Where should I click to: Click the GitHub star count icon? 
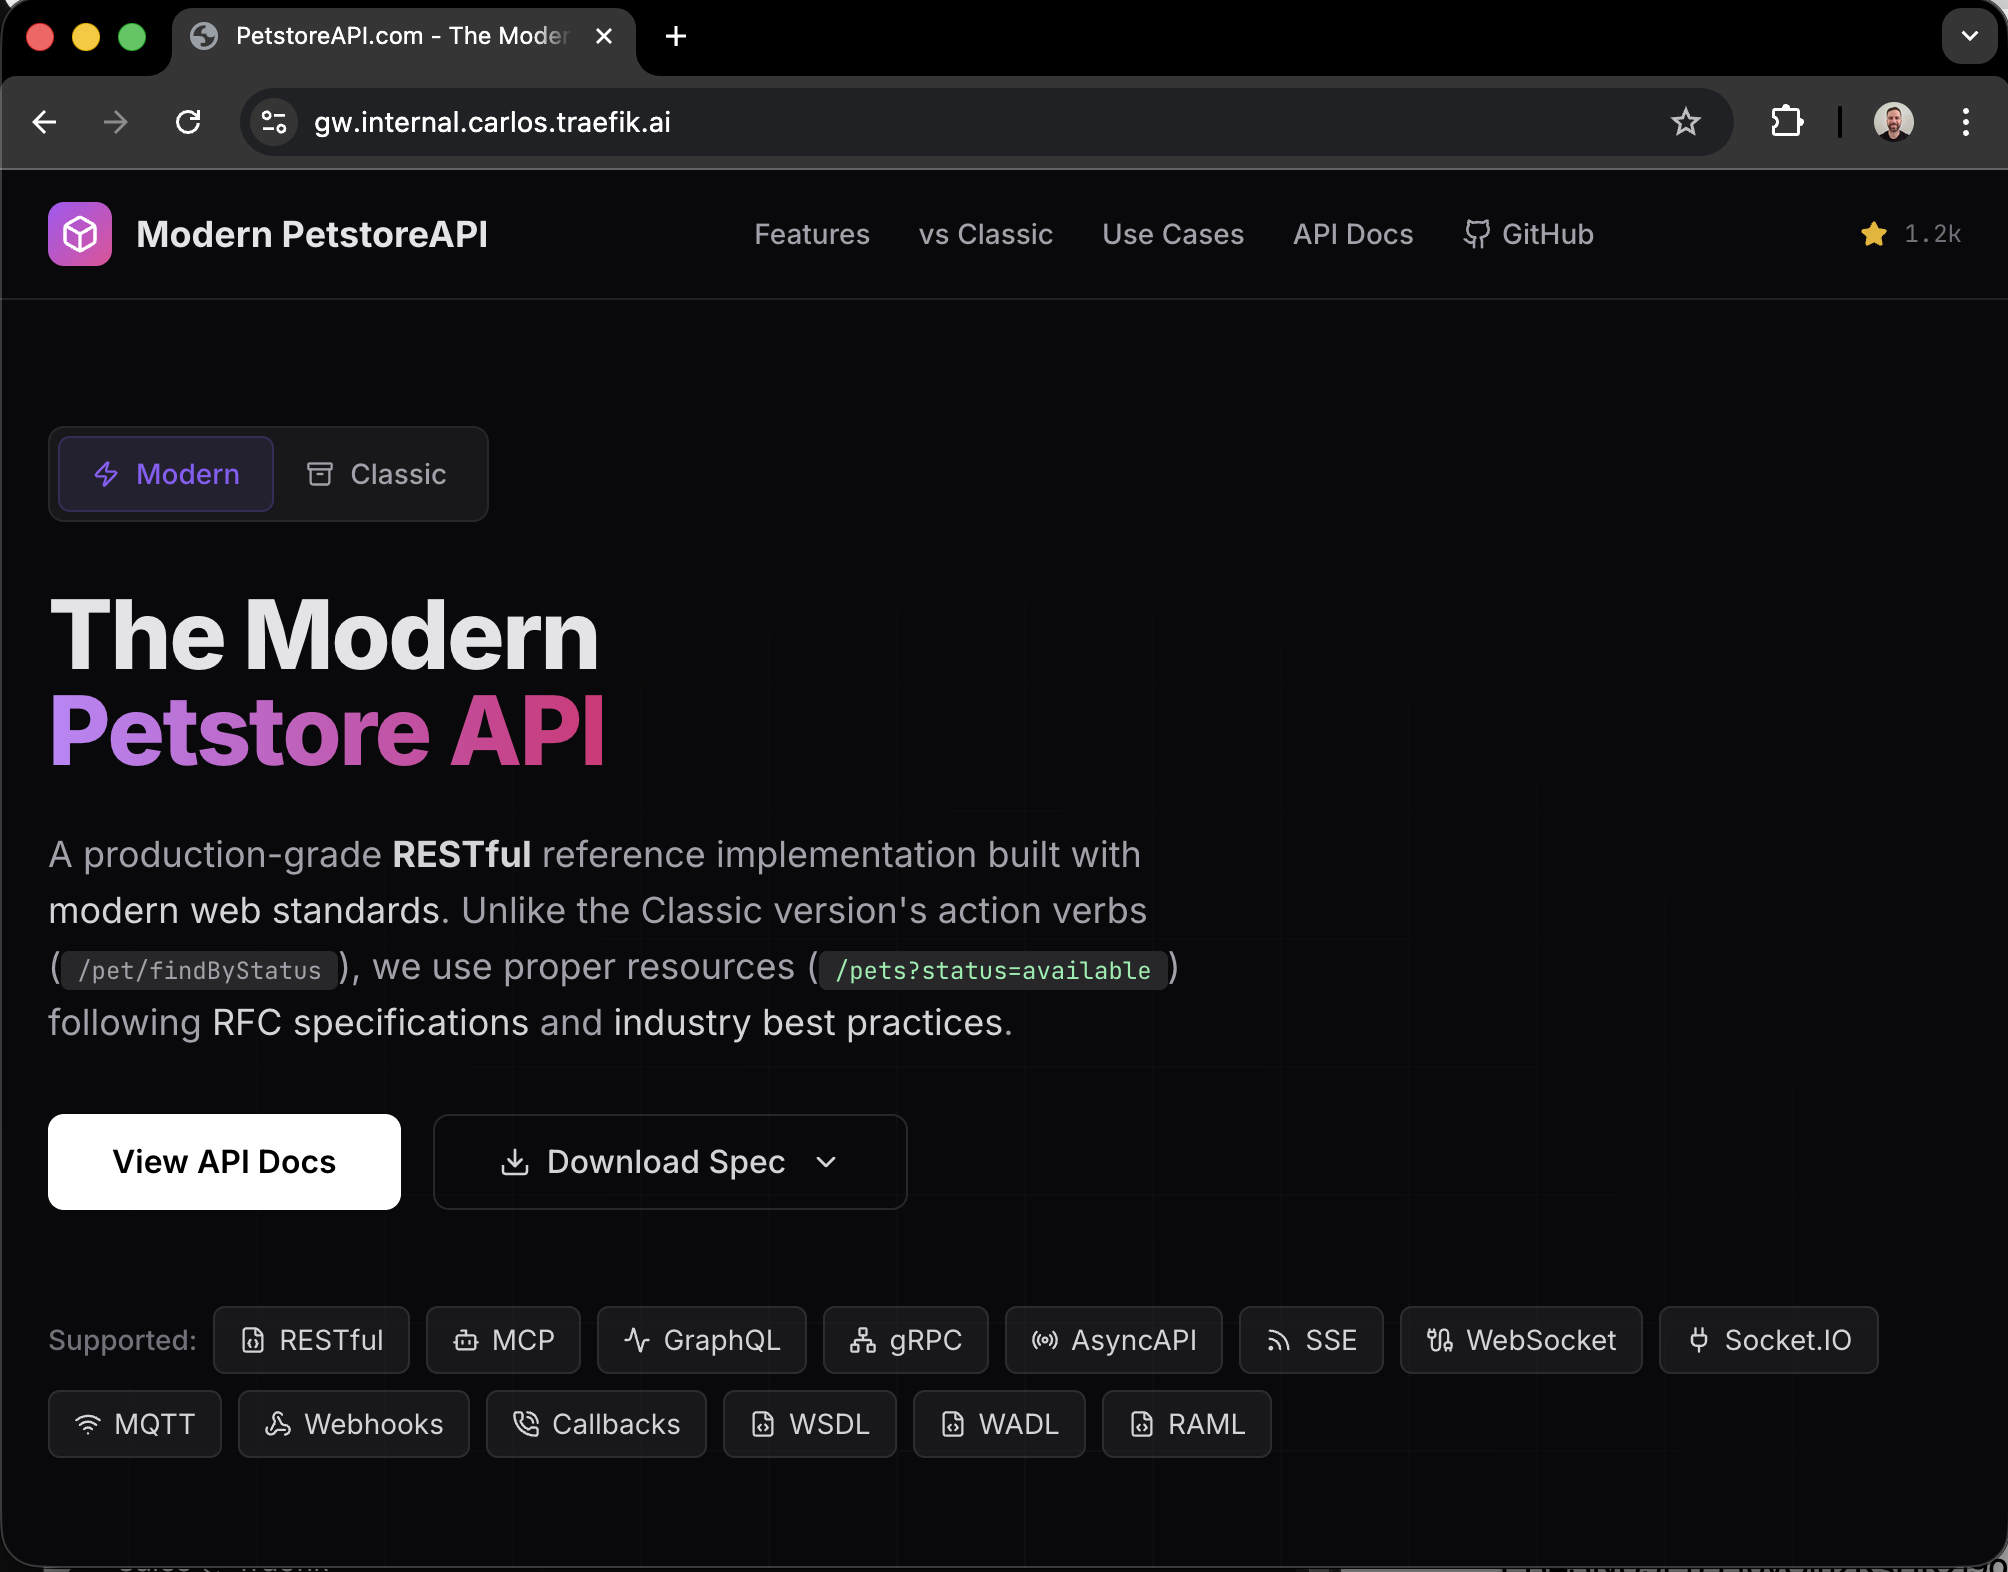click(x=1873, y=234)
